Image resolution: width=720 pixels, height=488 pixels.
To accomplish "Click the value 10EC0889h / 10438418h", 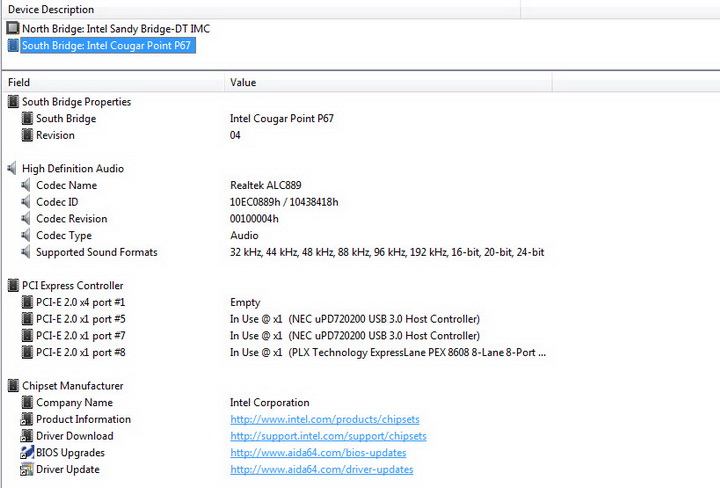I will coord(284,202).
